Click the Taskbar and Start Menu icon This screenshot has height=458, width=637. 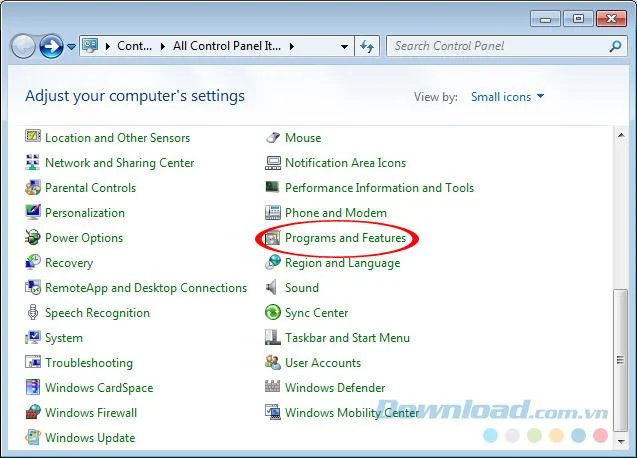point(273,337)
